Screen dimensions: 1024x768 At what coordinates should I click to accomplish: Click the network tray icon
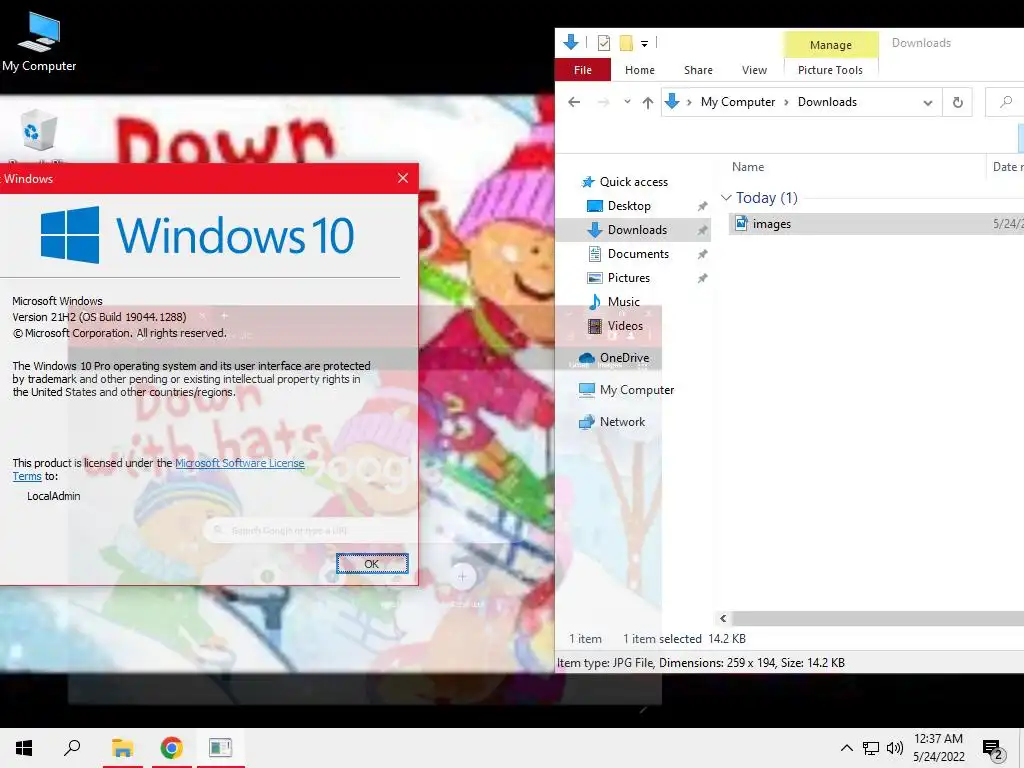pyautogui.click(x=871, y=748)
